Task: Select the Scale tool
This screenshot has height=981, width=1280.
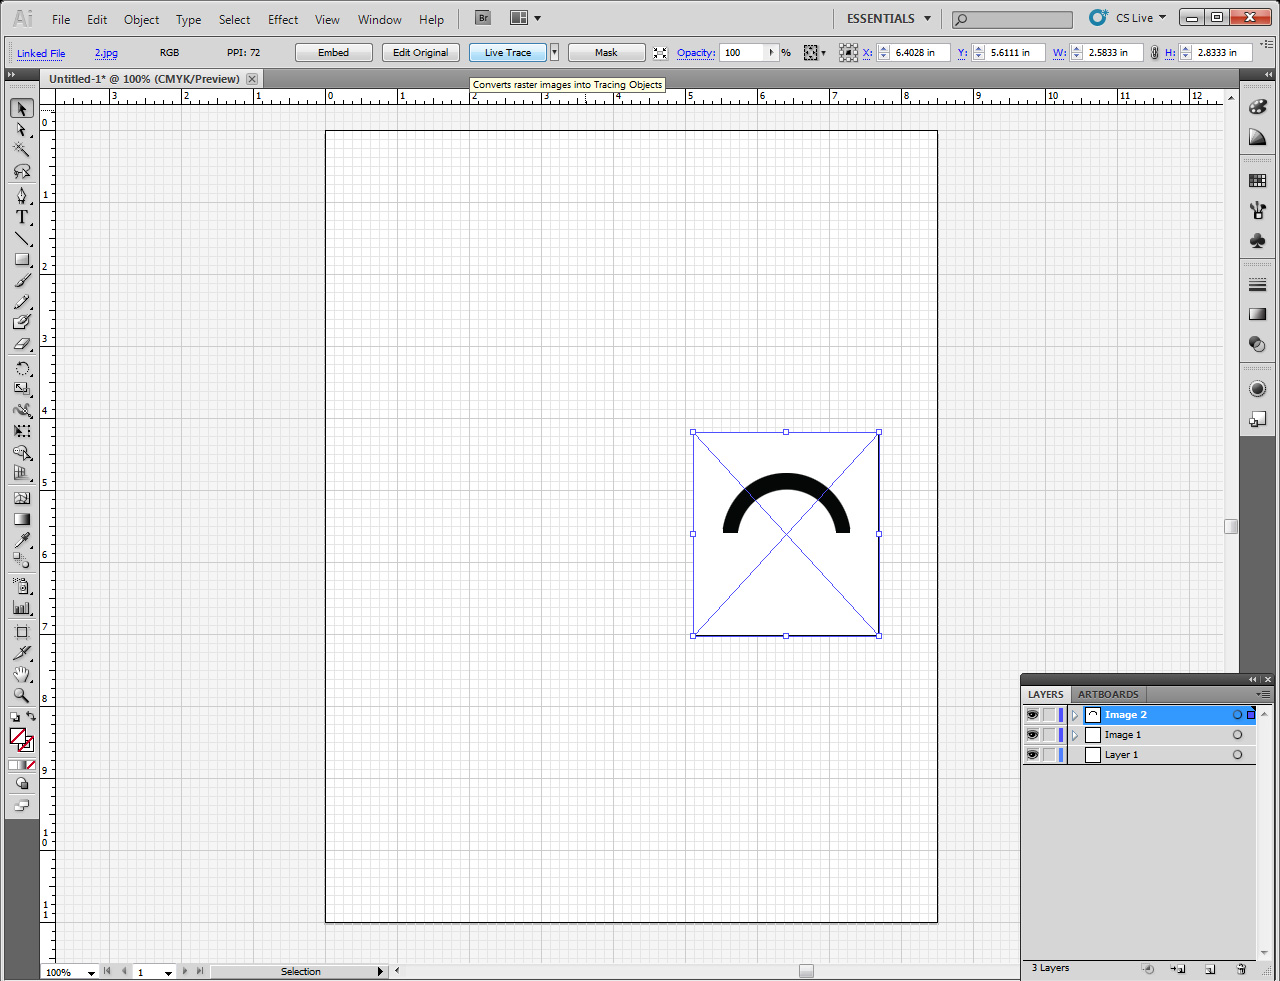Action: [x=22, y=389]
